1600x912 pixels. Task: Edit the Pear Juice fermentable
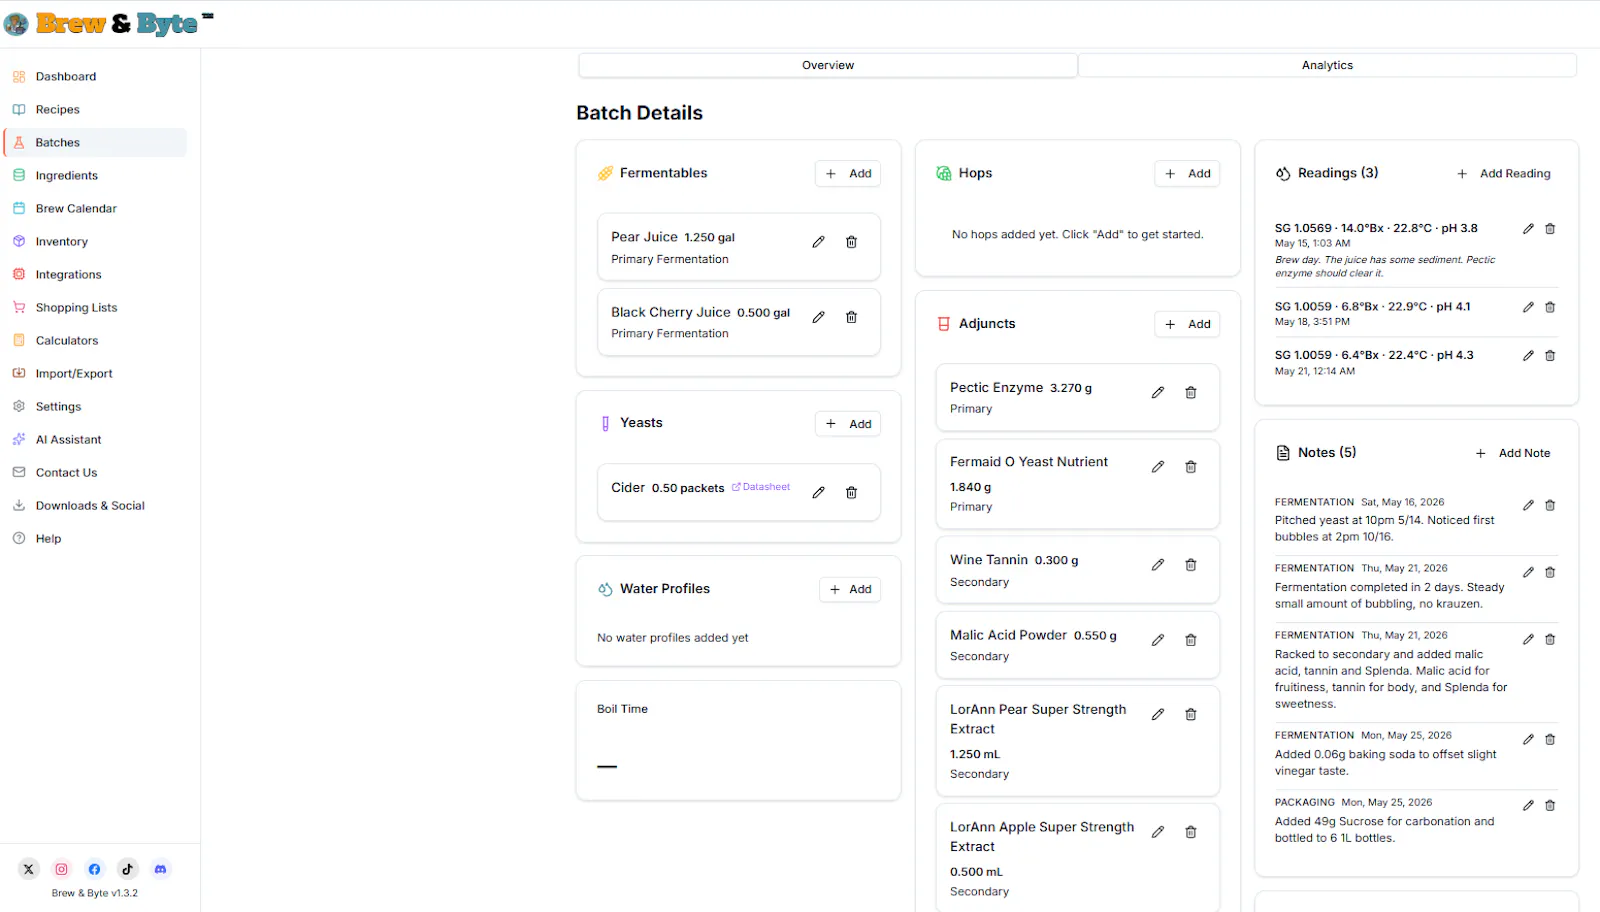tap(818, 242)
